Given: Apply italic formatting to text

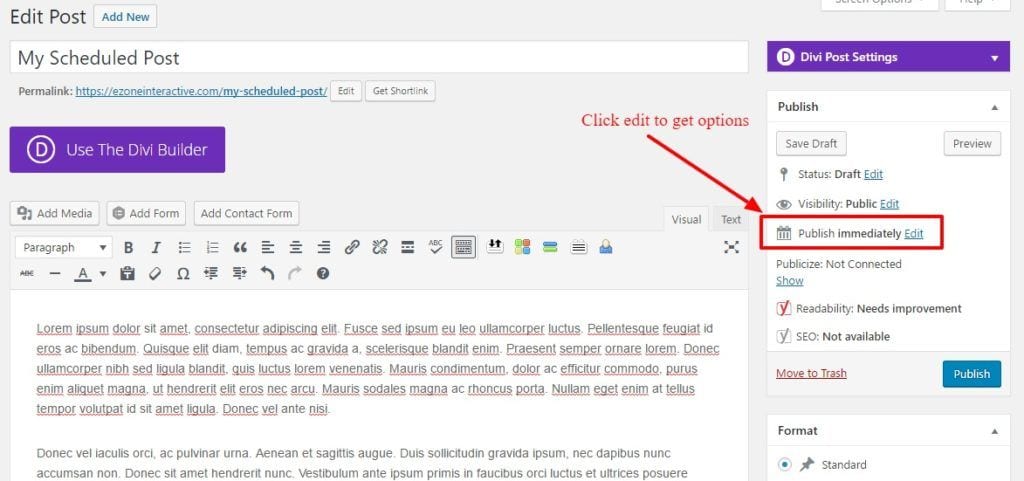Looking at the screenshot, I should point(156,247).
